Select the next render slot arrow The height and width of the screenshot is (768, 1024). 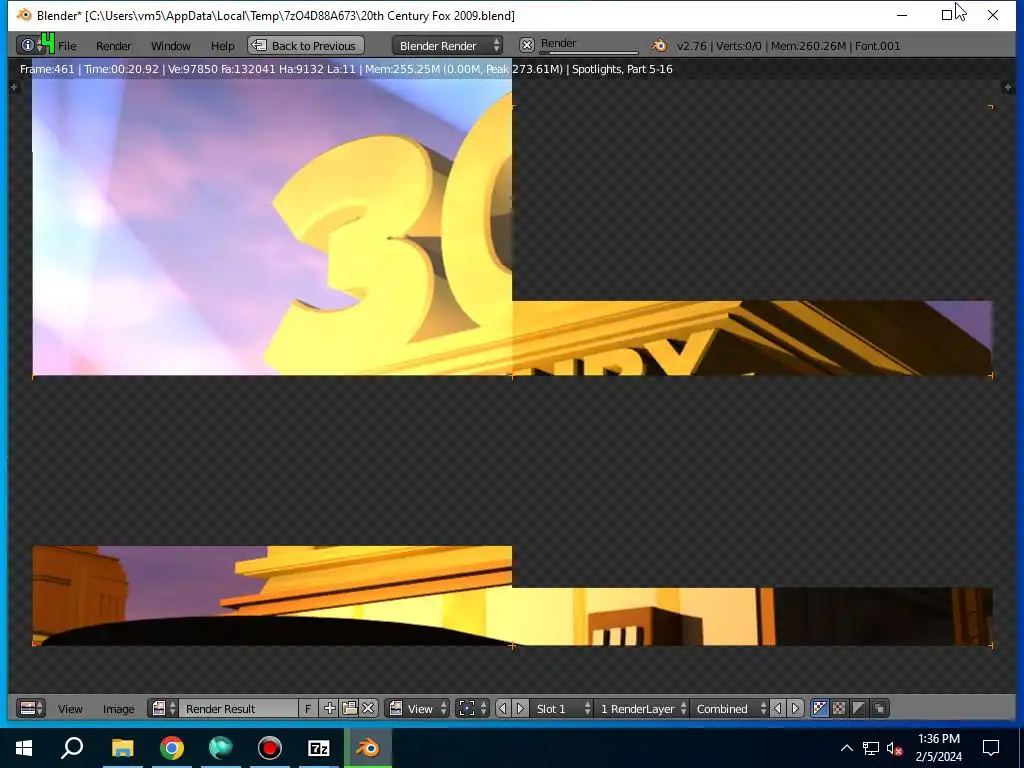[520, 709]
